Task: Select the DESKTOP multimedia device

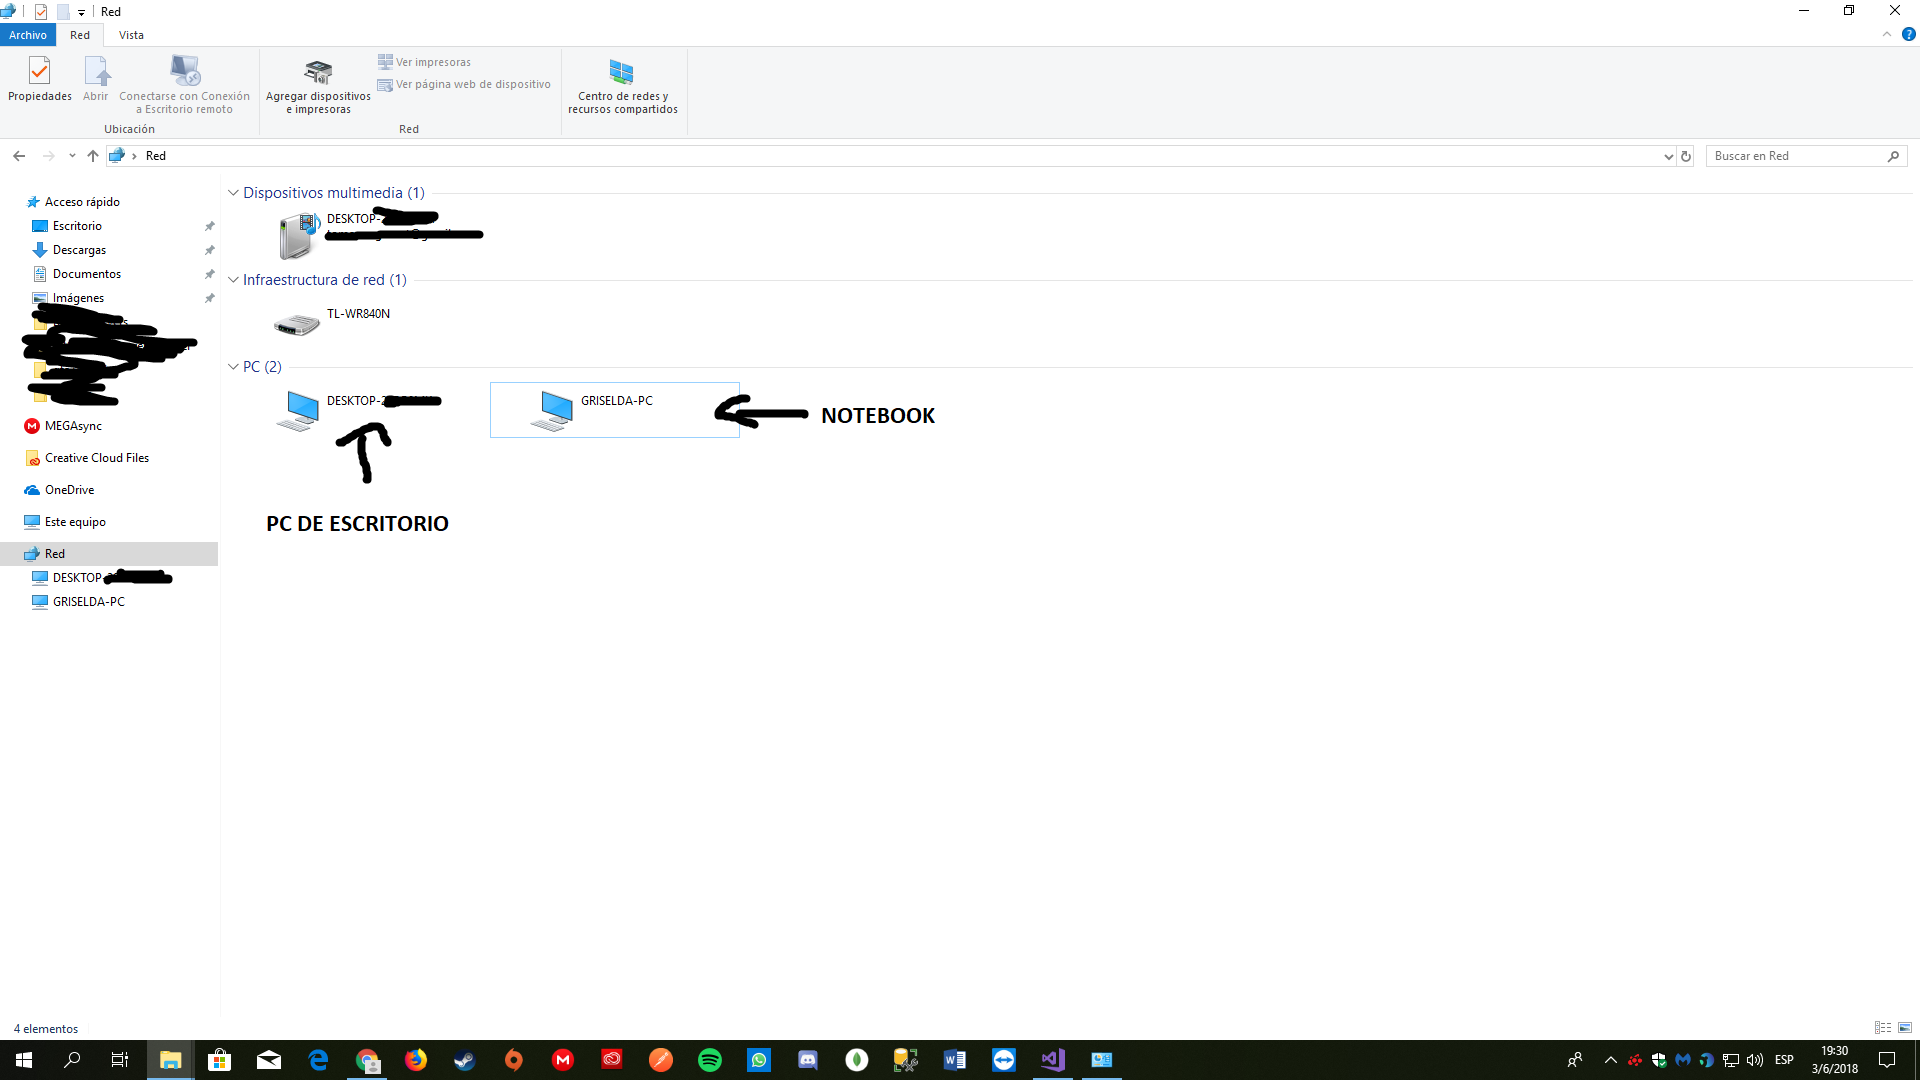Action: click(x=380, y=235)
